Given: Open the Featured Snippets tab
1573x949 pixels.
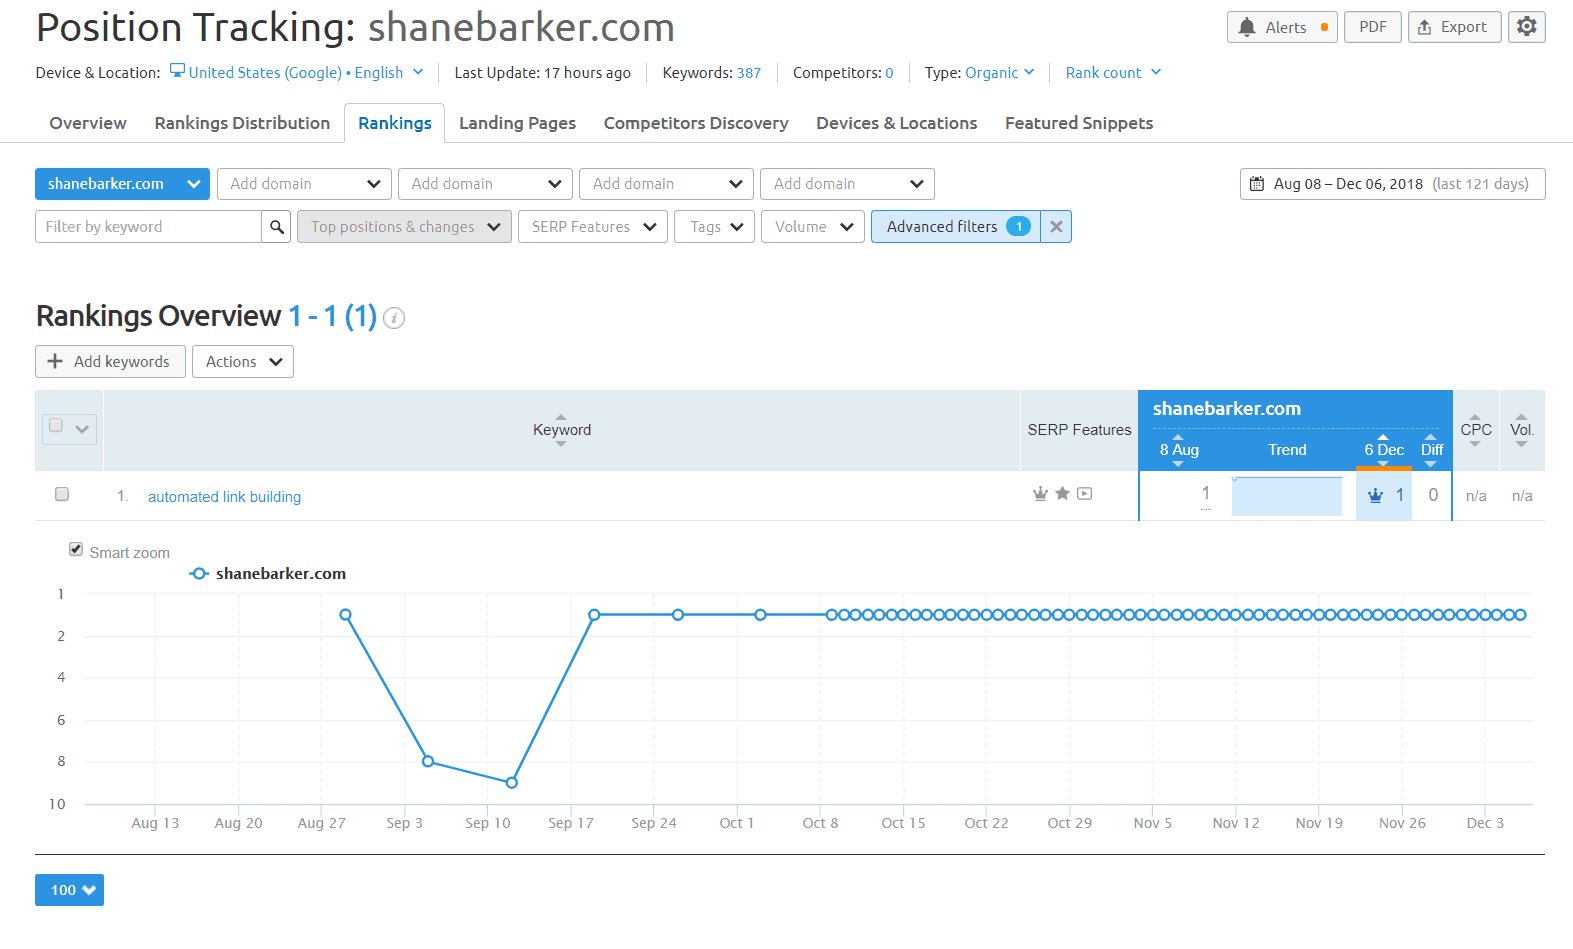Looking at the screenshot, I should pyautogui.click(x=1078, y=123).
